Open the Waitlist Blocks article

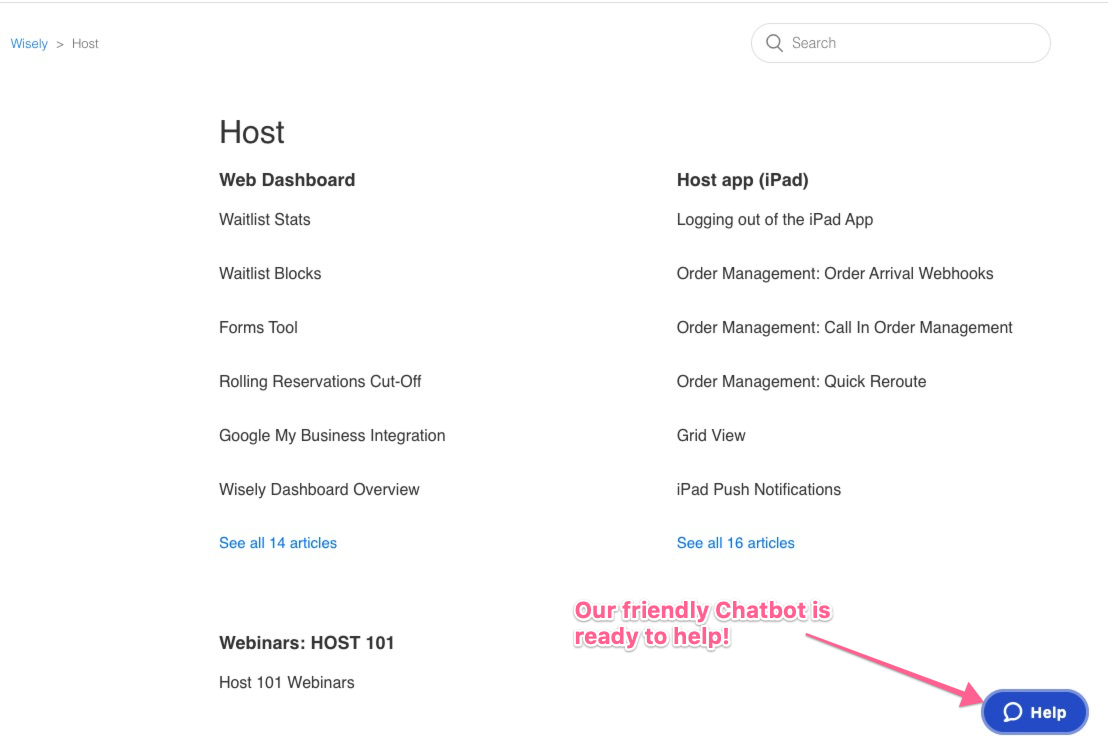(270, 273)
